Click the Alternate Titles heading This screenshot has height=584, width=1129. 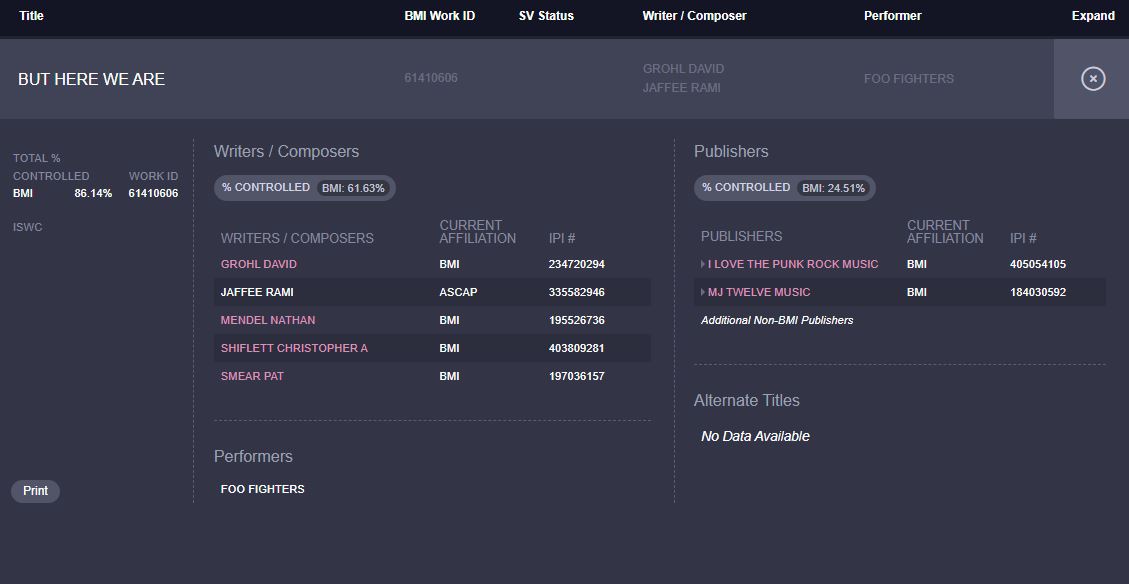point(747,400)
